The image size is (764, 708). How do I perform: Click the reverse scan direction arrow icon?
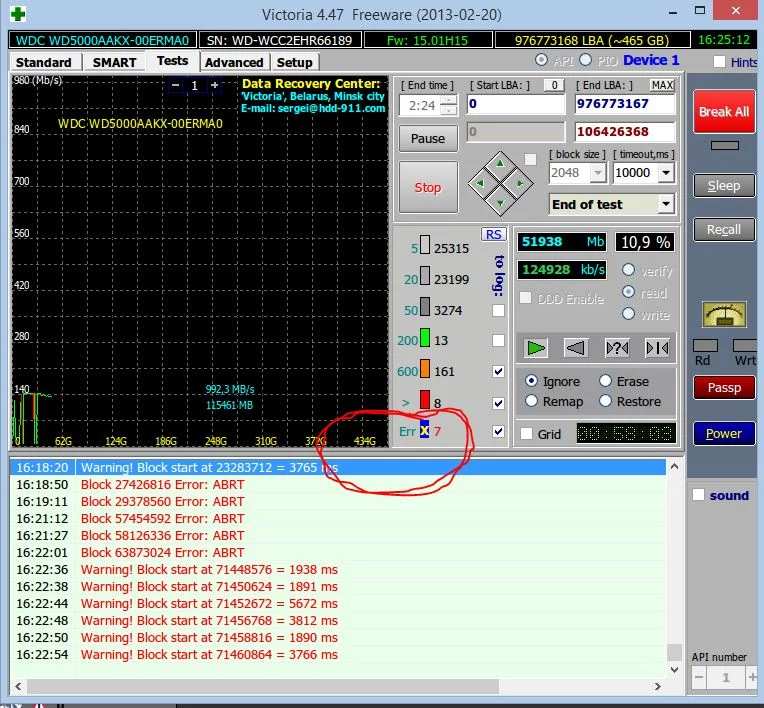coord(575,347)
